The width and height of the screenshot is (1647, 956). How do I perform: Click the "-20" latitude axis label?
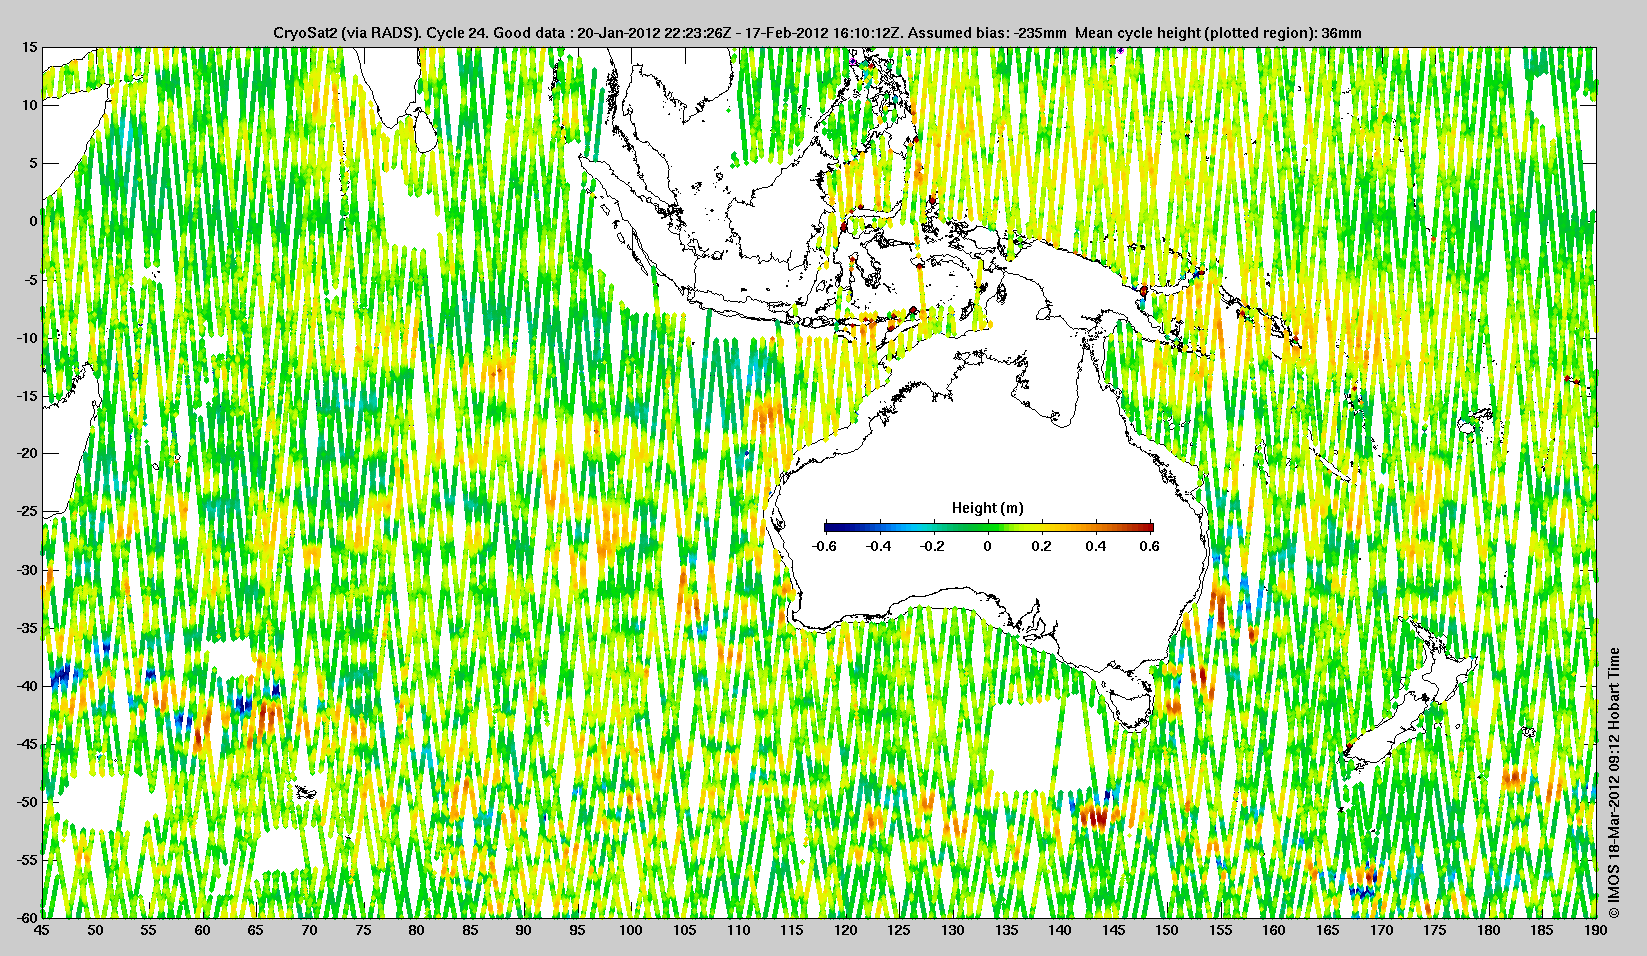(x=28, y=454)
